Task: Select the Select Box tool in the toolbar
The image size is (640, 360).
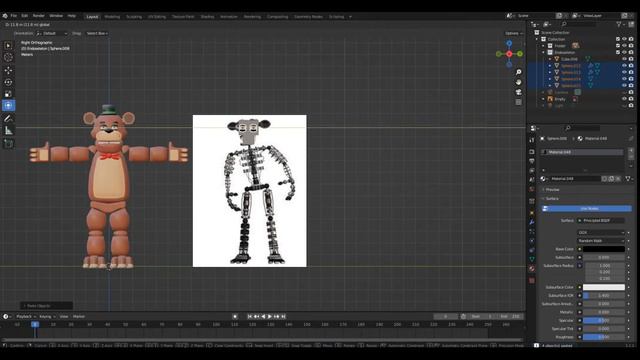Action: (8, 46)
